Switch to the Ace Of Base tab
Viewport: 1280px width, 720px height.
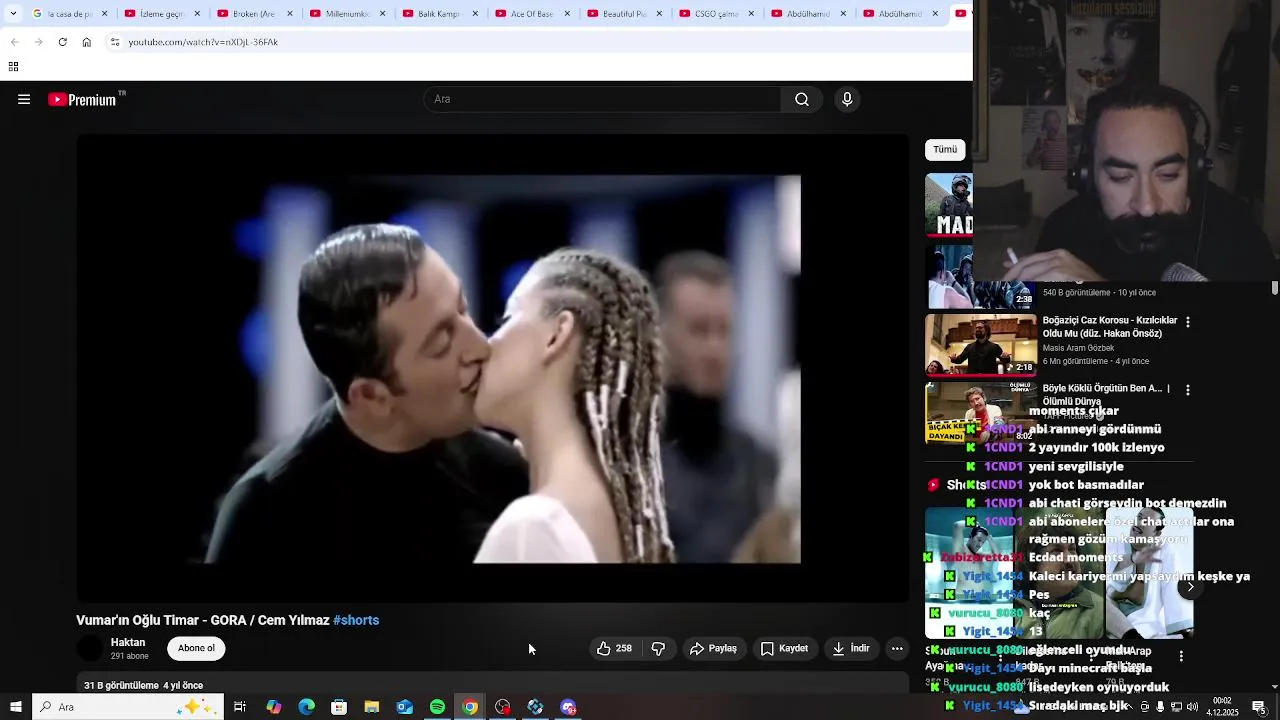532,14
